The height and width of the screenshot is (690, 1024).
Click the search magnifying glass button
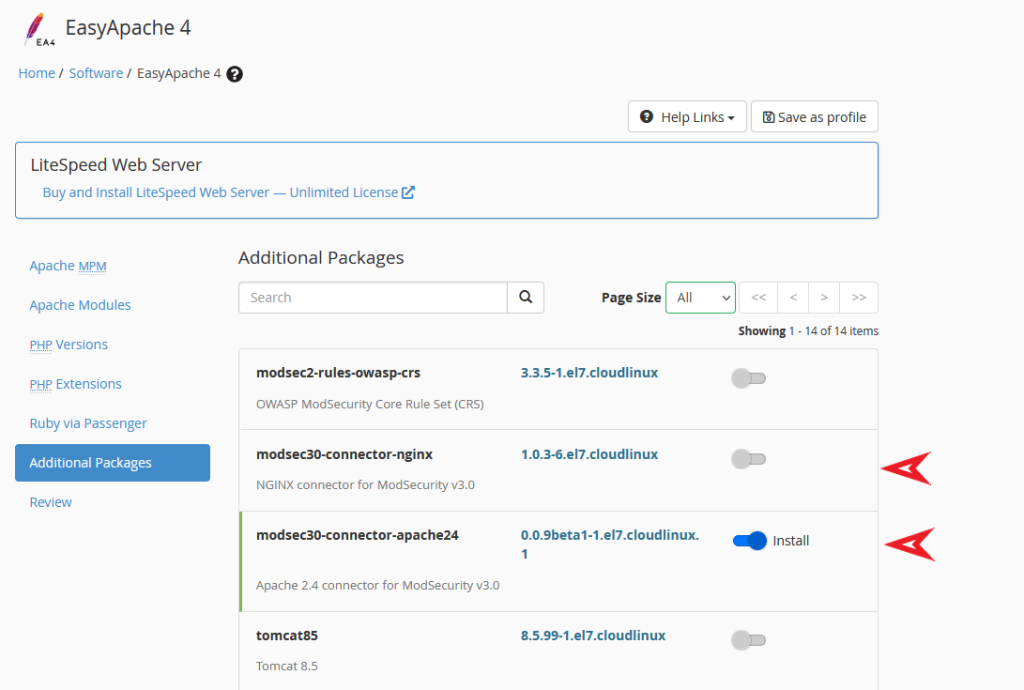click(526, 297)
